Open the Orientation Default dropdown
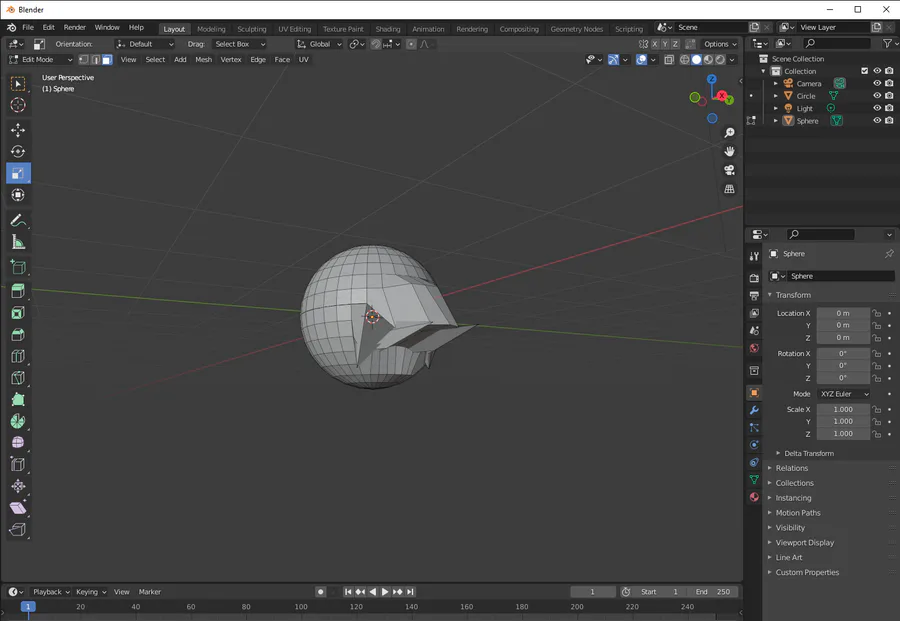This screenshot has width=900, height=621. 145,44
